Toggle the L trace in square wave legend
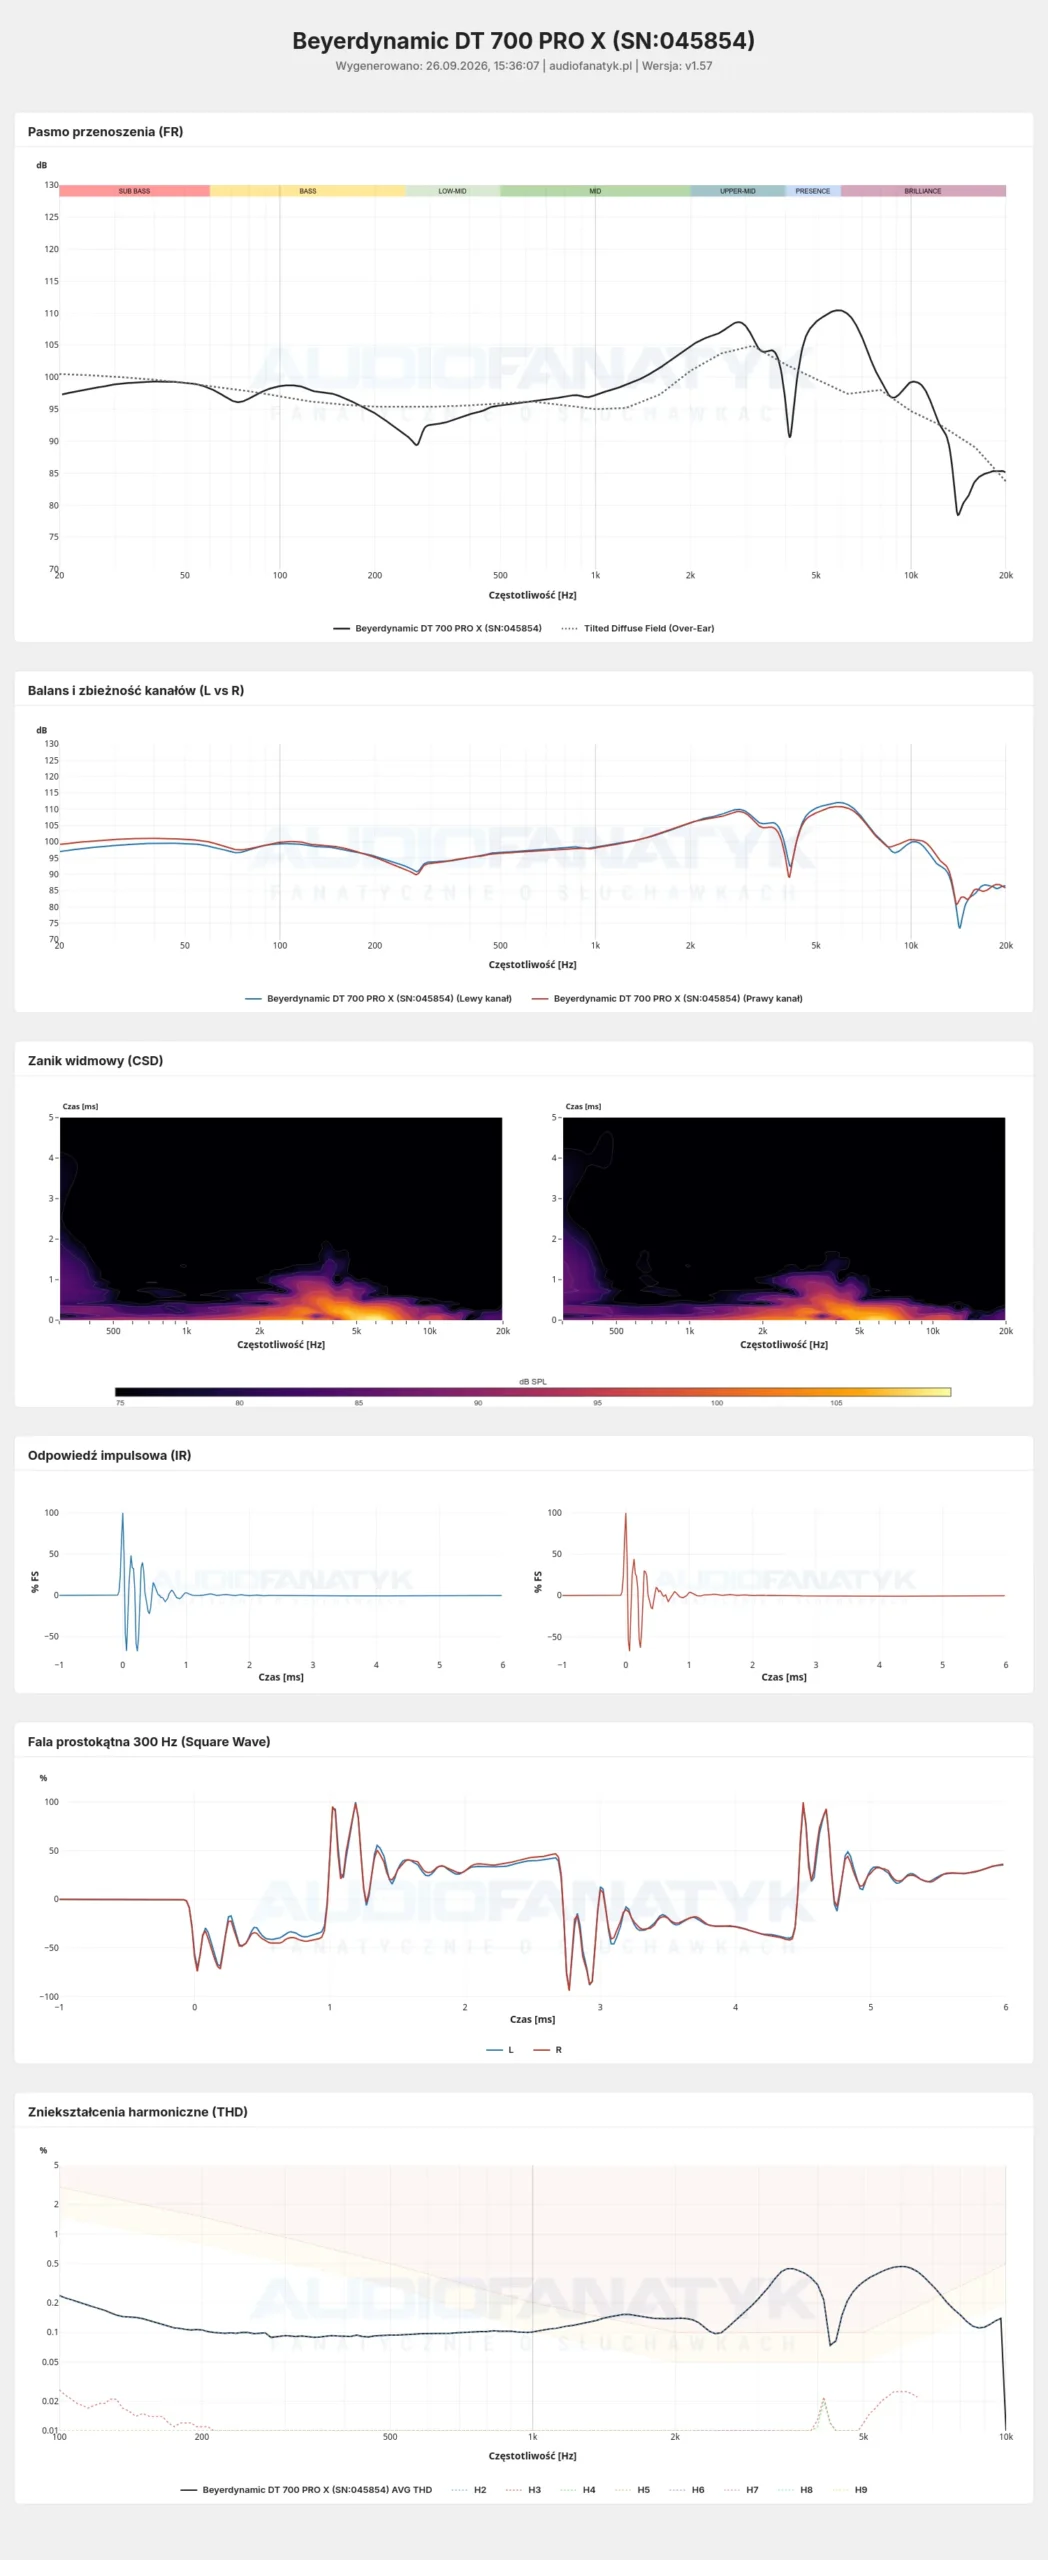 (500, 2049)
